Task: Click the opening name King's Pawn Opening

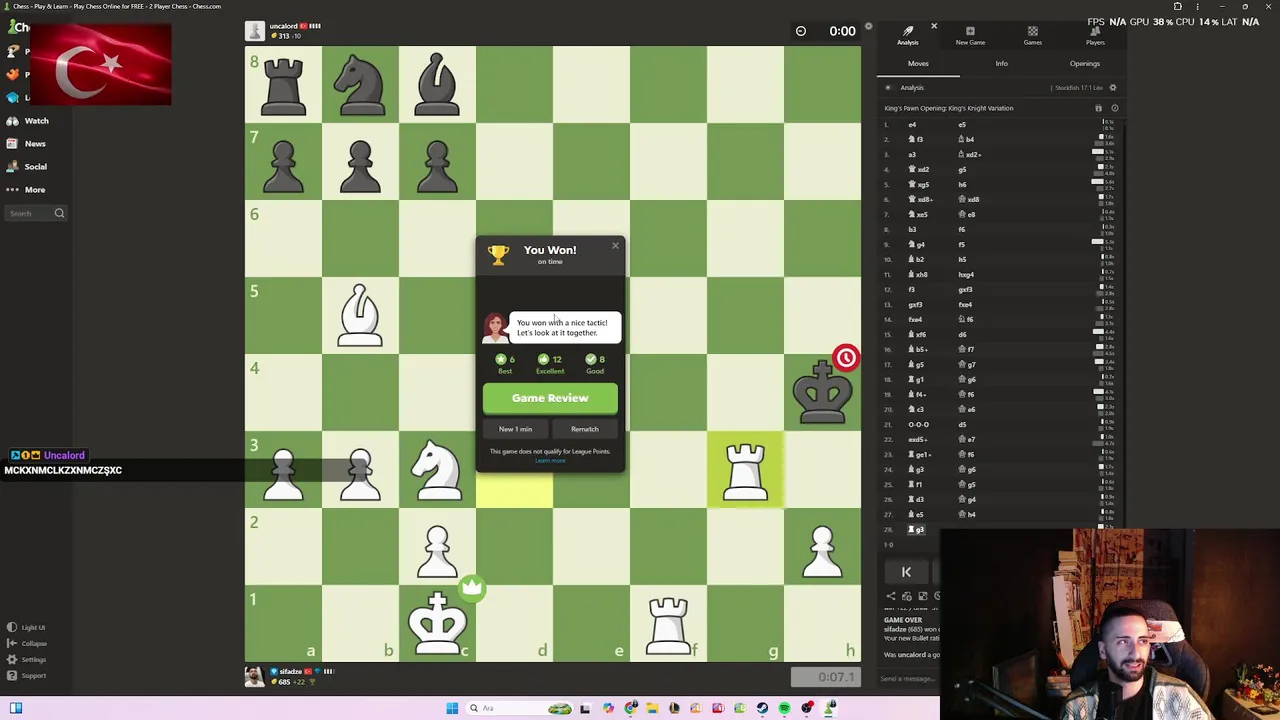Action: tap(948, 108)
